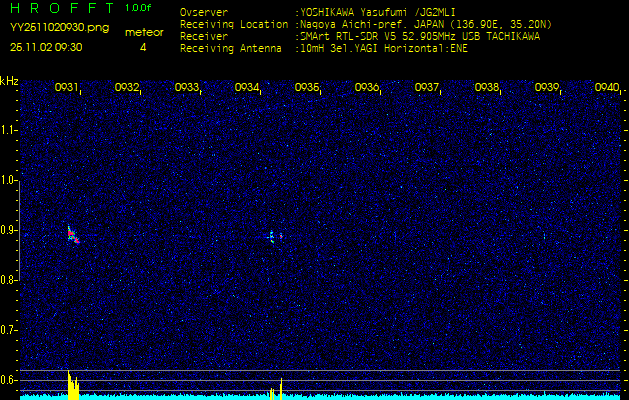Screen dimensions: 629x400
Task: Select the 0934 time marker
Action: coord(247,88)
